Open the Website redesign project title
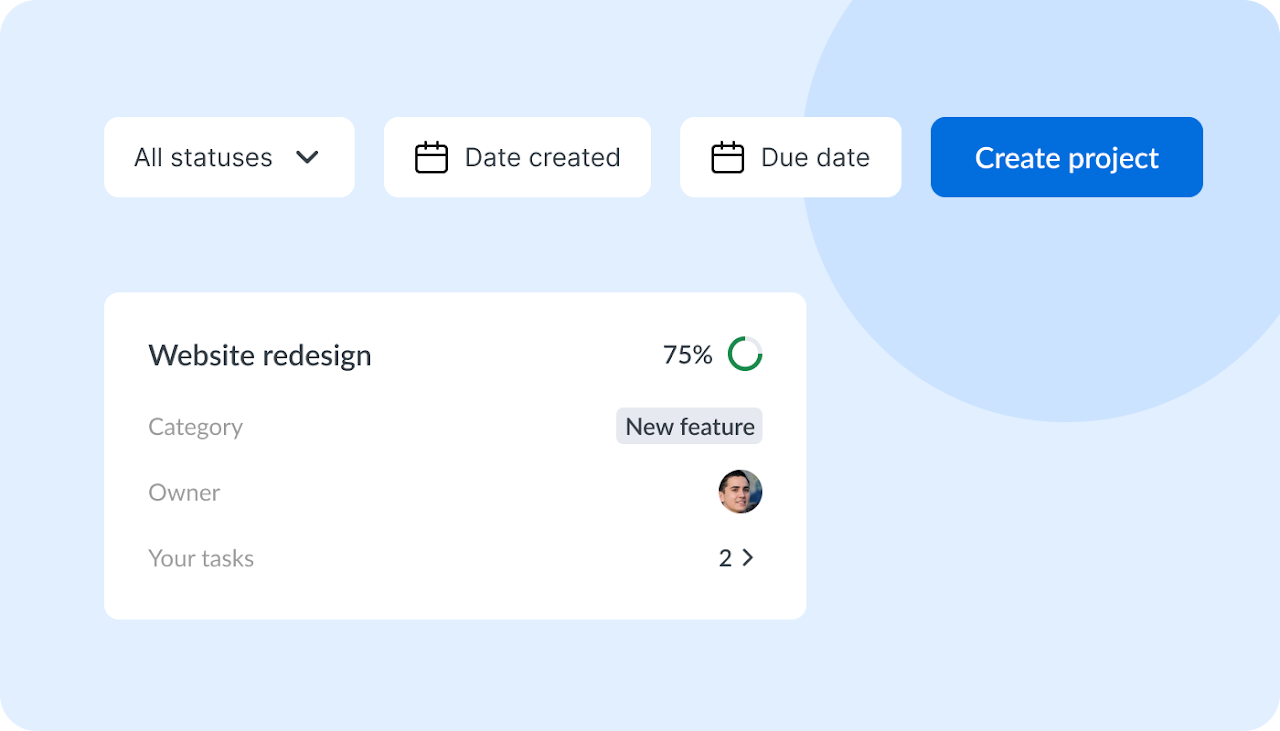The height and width of the screenshot is (731, 1280). [260, 355]
